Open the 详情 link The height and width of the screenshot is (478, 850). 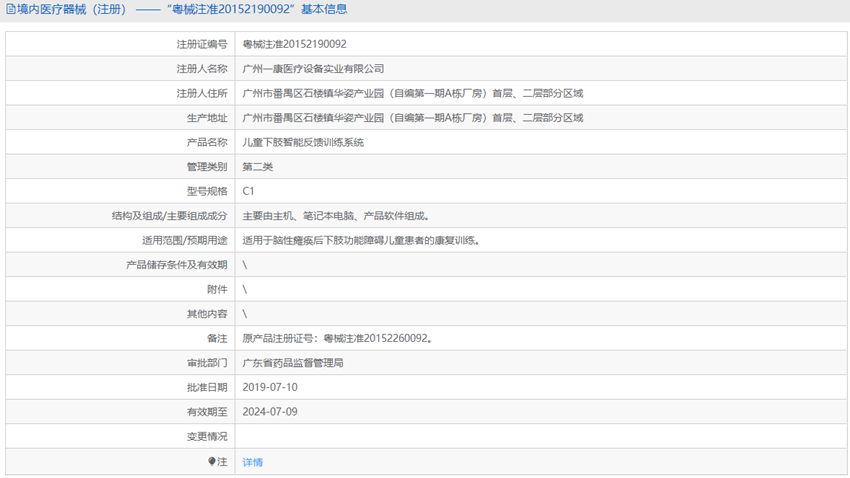[253, 462]
